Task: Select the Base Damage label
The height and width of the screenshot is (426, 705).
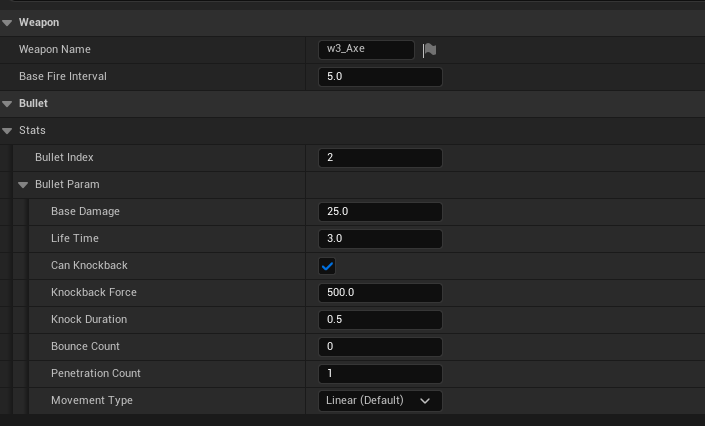Action: click(x=85, y=211)
